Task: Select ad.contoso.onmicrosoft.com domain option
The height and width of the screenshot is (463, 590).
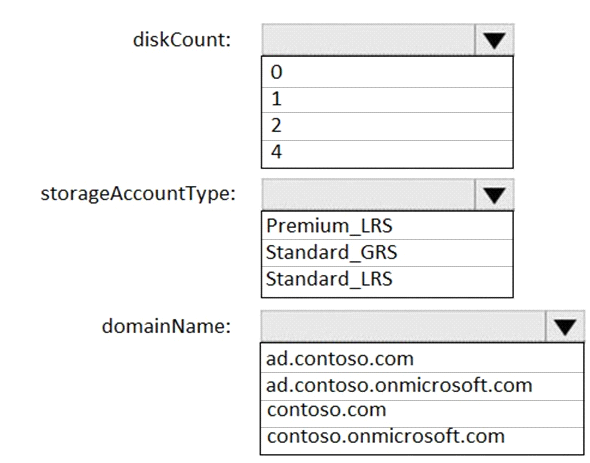Action: tap(422, 386)
